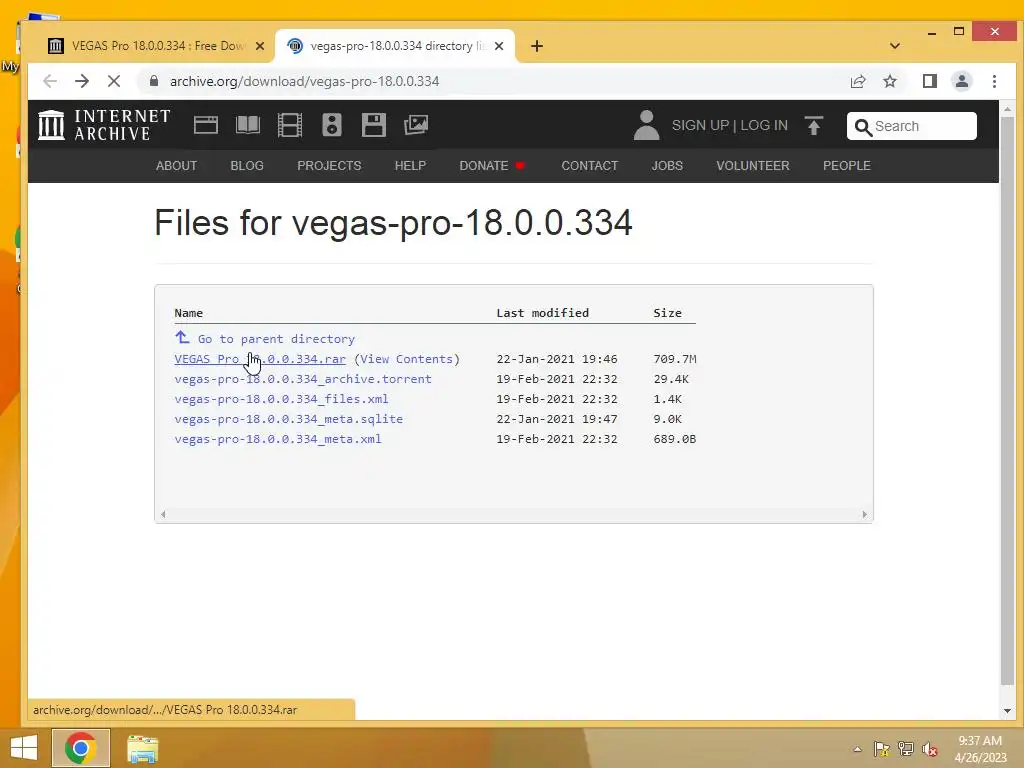1024x768 pixels.
Task: Click View Contents link for the rar
Action: point(407,359)
